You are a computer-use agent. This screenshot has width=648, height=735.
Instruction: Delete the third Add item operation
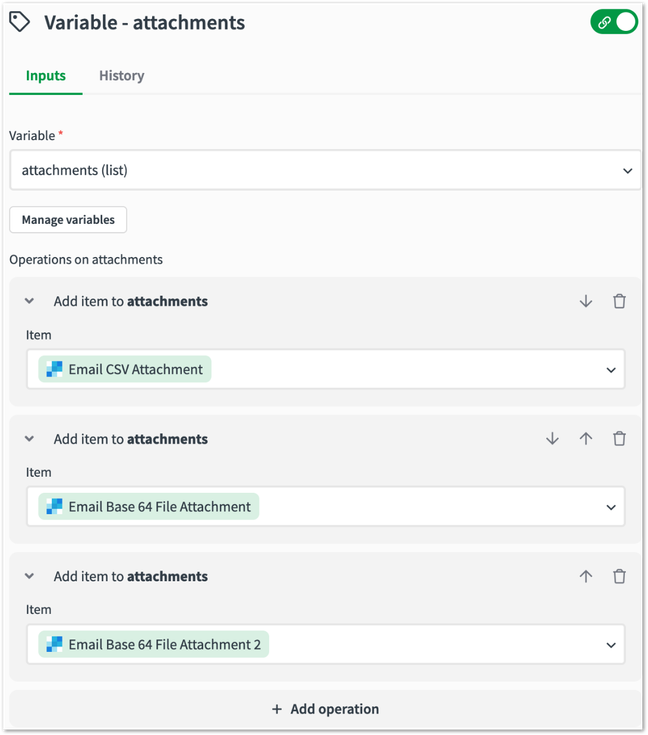point(619,577)
